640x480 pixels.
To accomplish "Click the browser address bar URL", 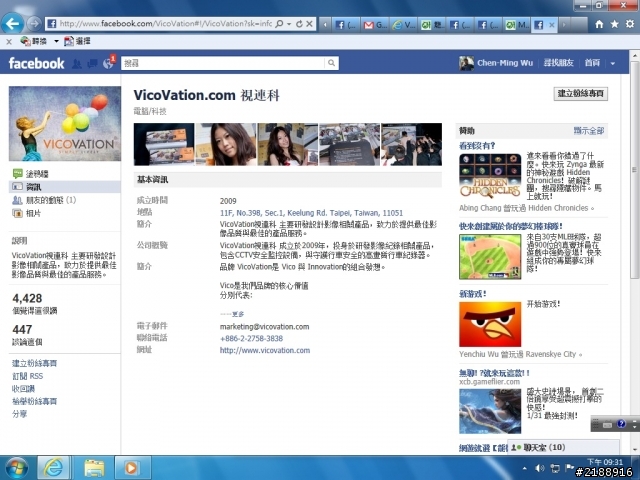I will coord(166,24).
